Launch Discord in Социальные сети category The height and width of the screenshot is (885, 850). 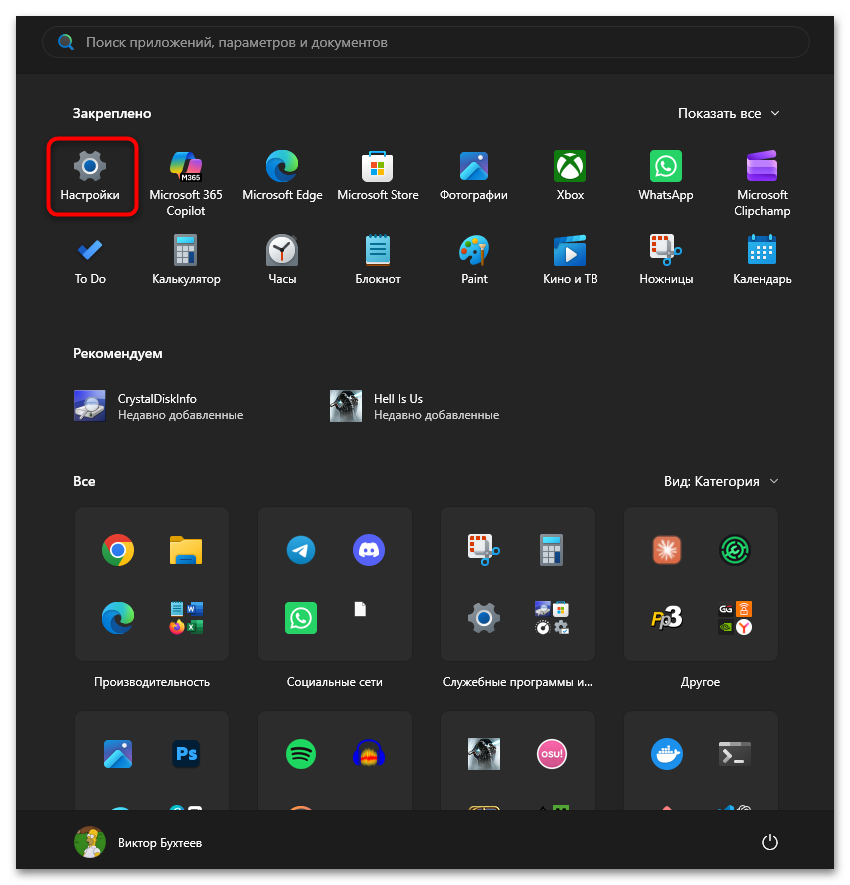tap(369, 550)
